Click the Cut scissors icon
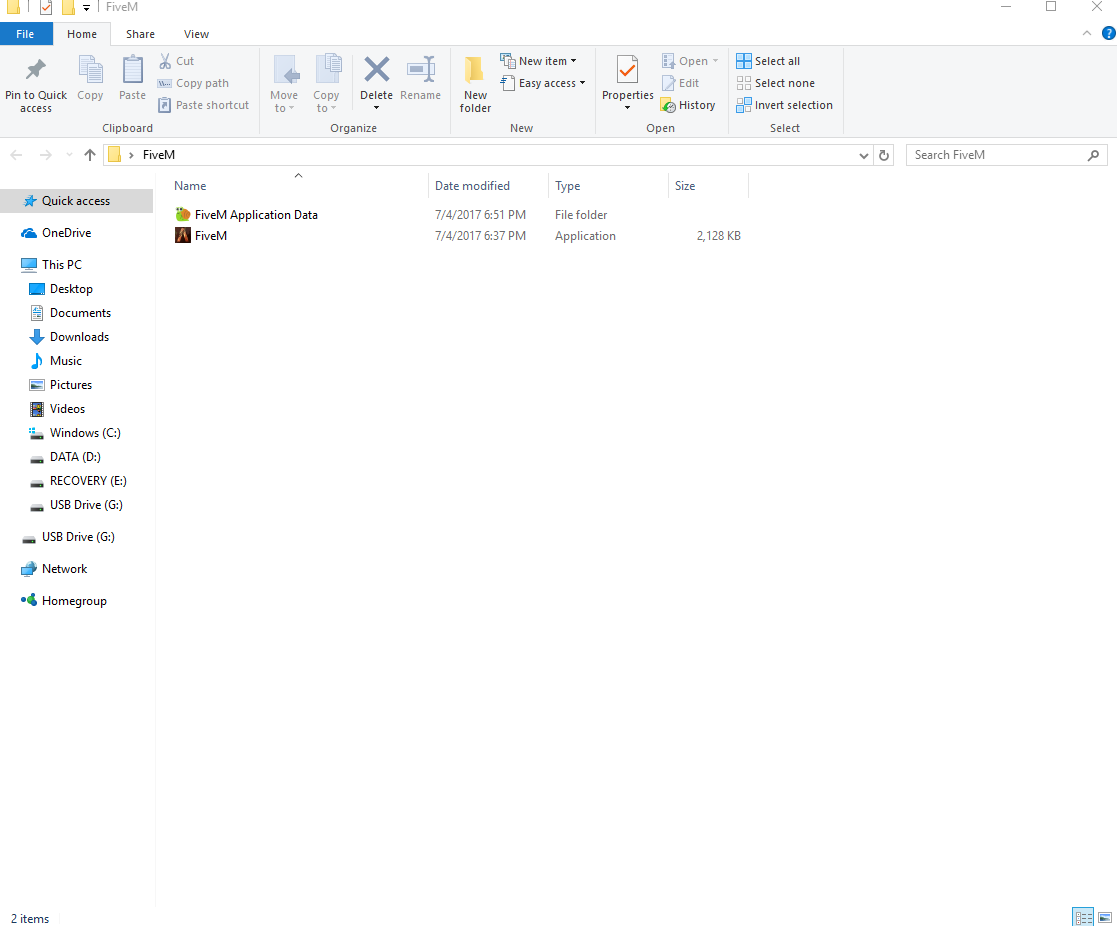This screenshot has height=926, width=1117. tap(165, 61)
